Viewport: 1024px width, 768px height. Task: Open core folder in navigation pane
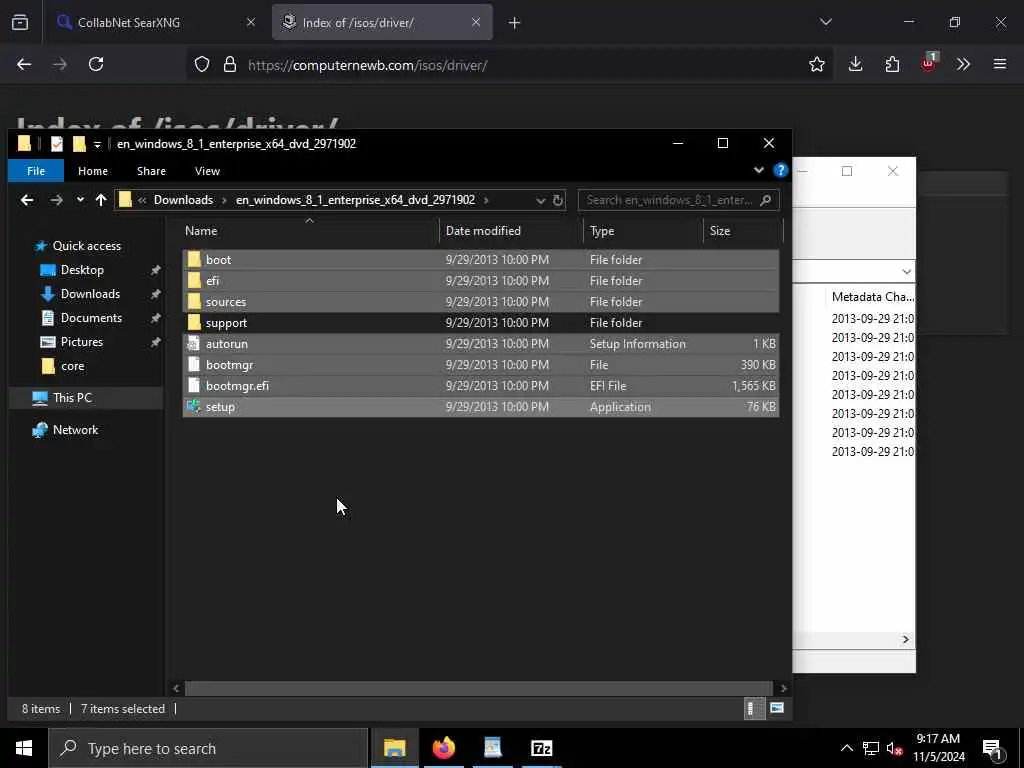pos(72,366)
